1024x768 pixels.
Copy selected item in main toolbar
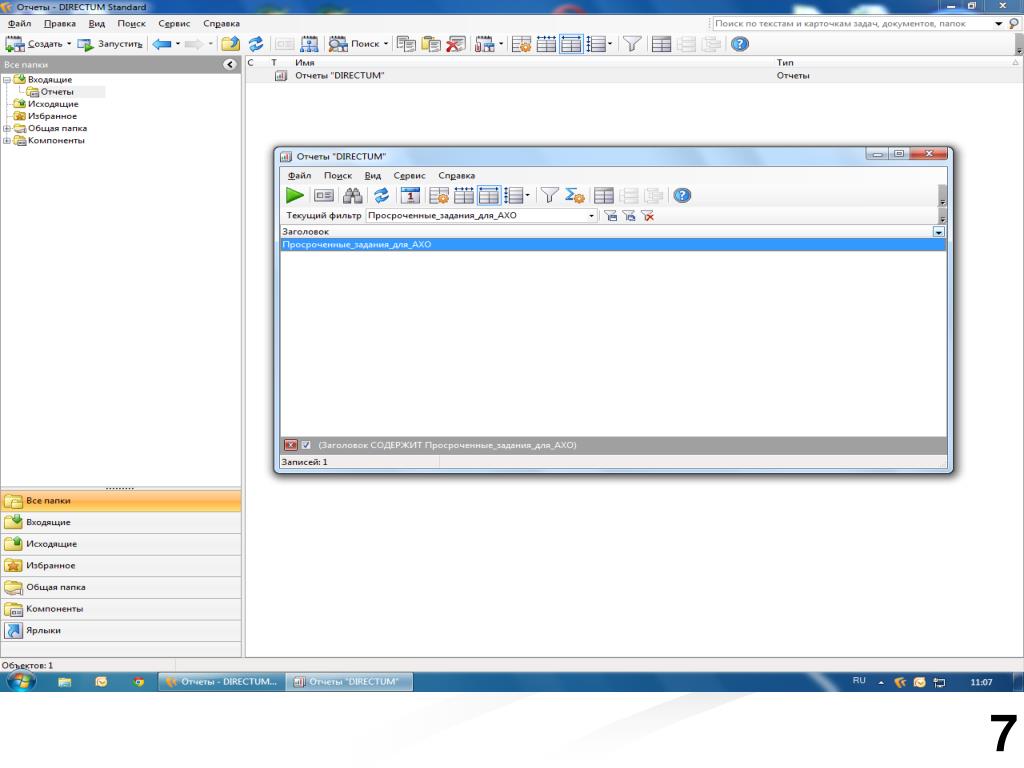tap(406, 44)
